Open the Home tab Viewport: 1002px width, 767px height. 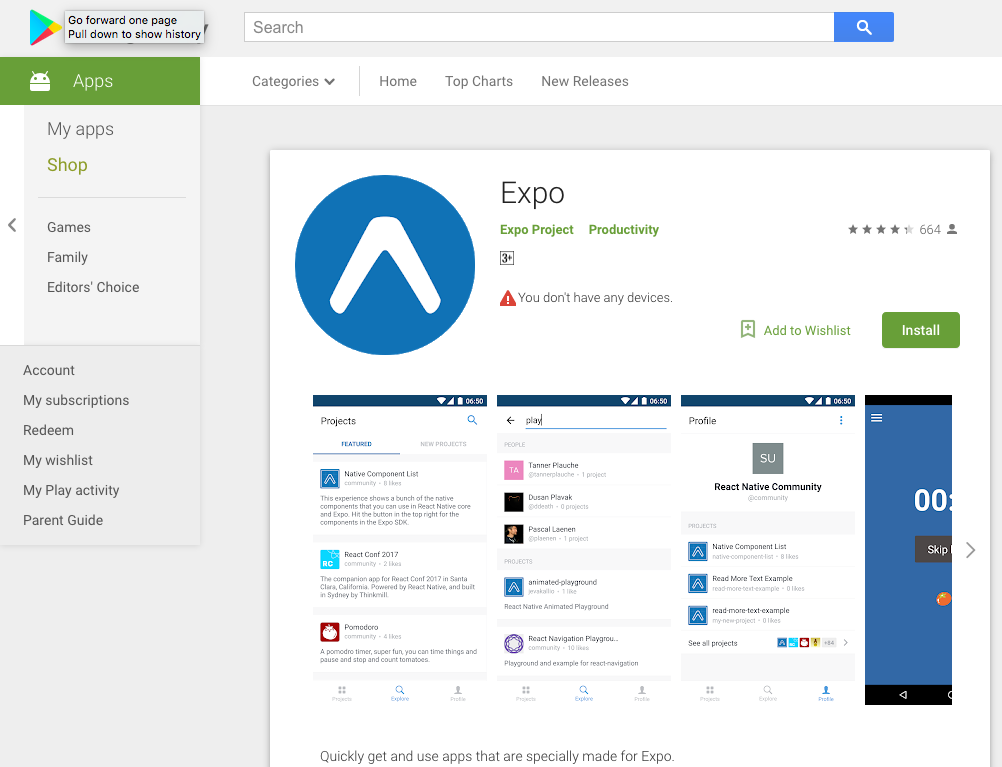(397, 81)
